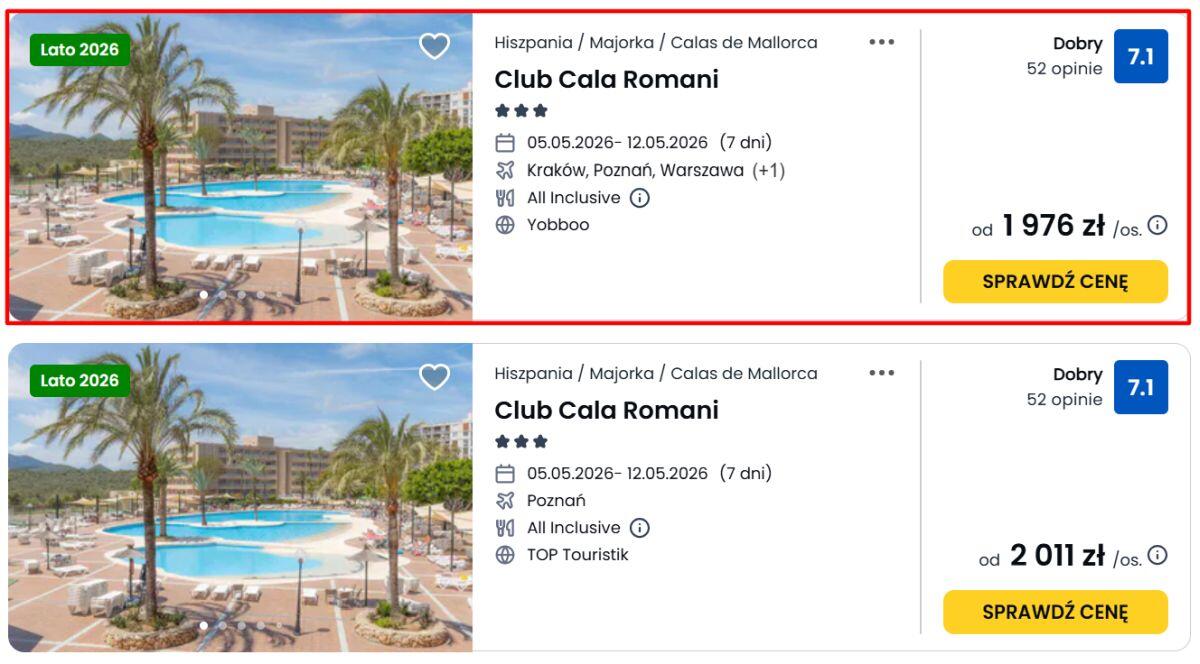1200x664 pixels.
Task: Click All Inclusive info icon in second offer
Action: (x=640, y=528)
